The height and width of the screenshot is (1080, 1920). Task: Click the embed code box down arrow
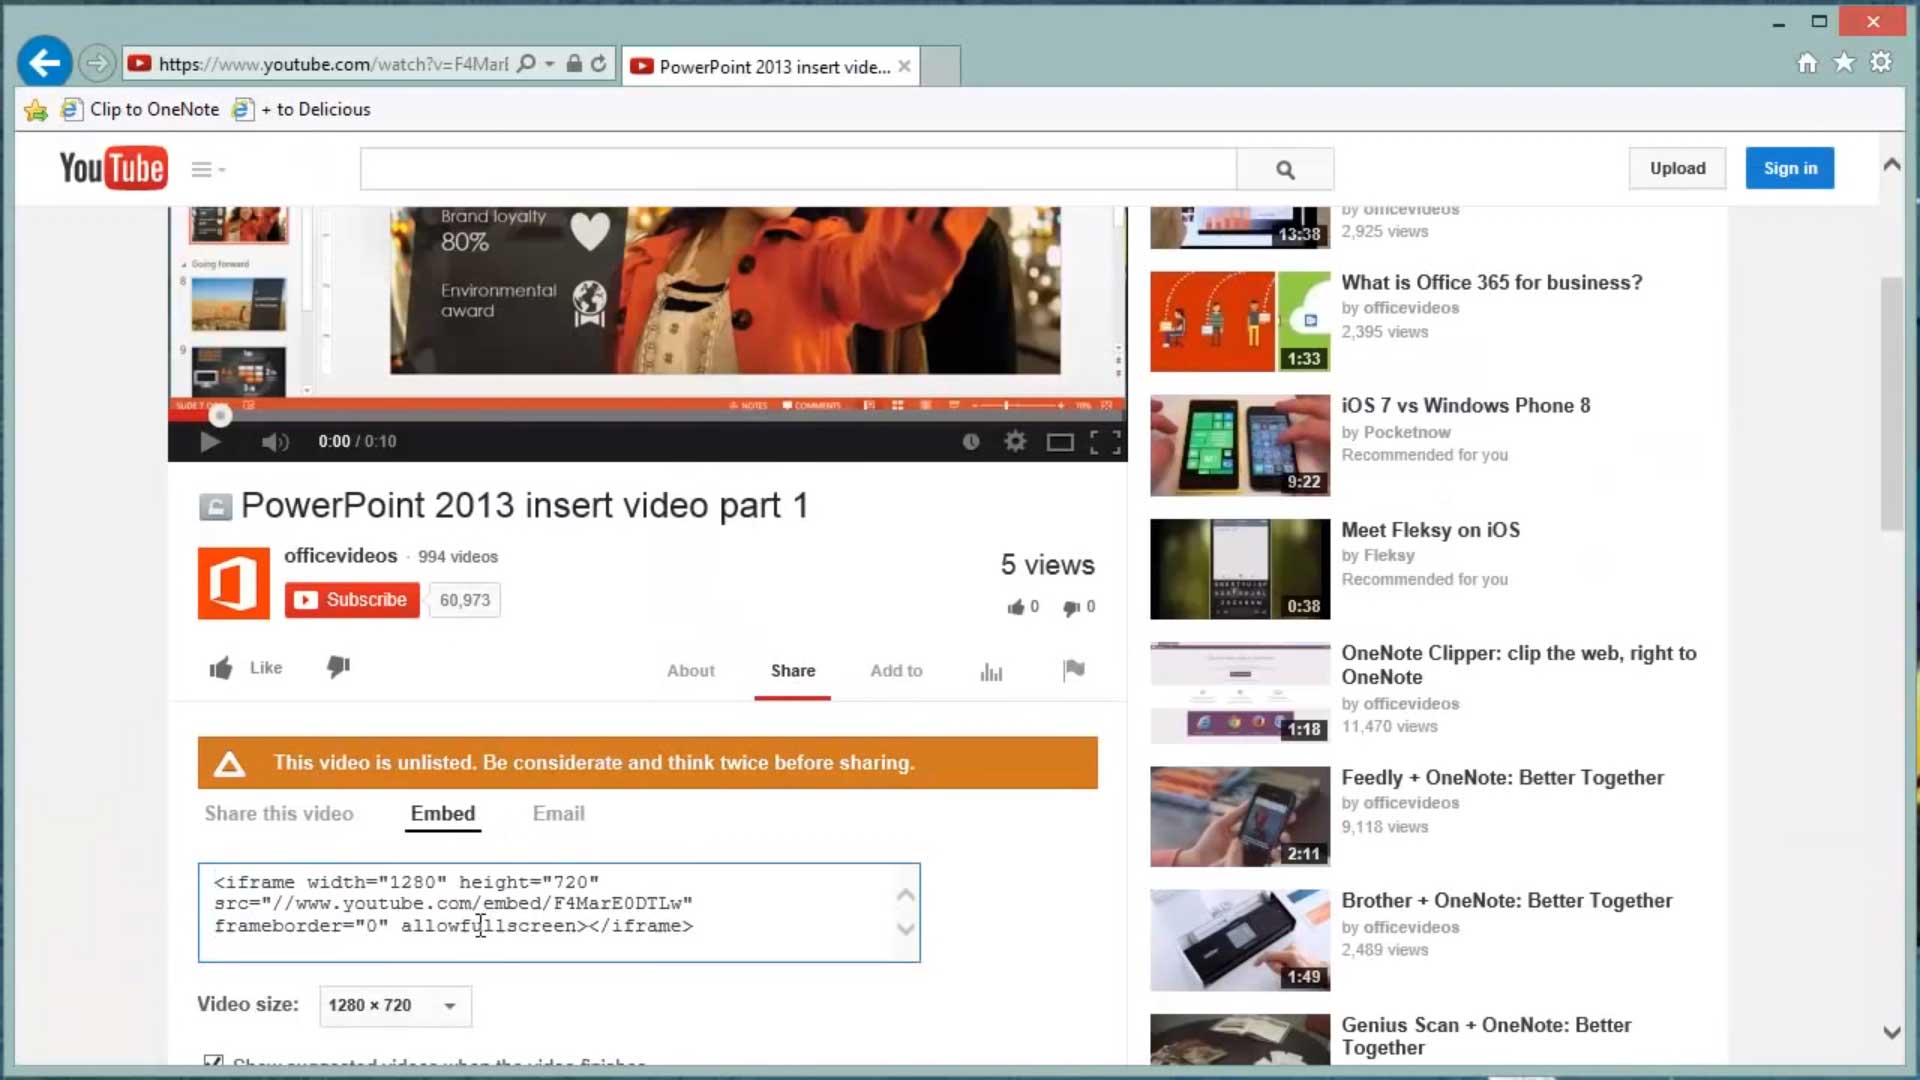905,929
